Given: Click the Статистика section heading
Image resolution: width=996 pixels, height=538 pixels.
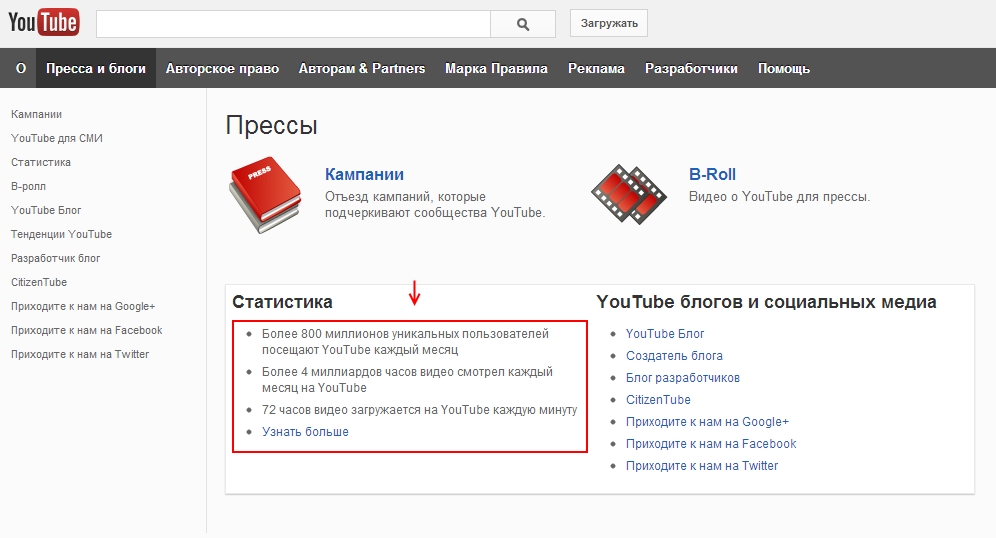Looking at the screenshot, I should pos(282,302).
